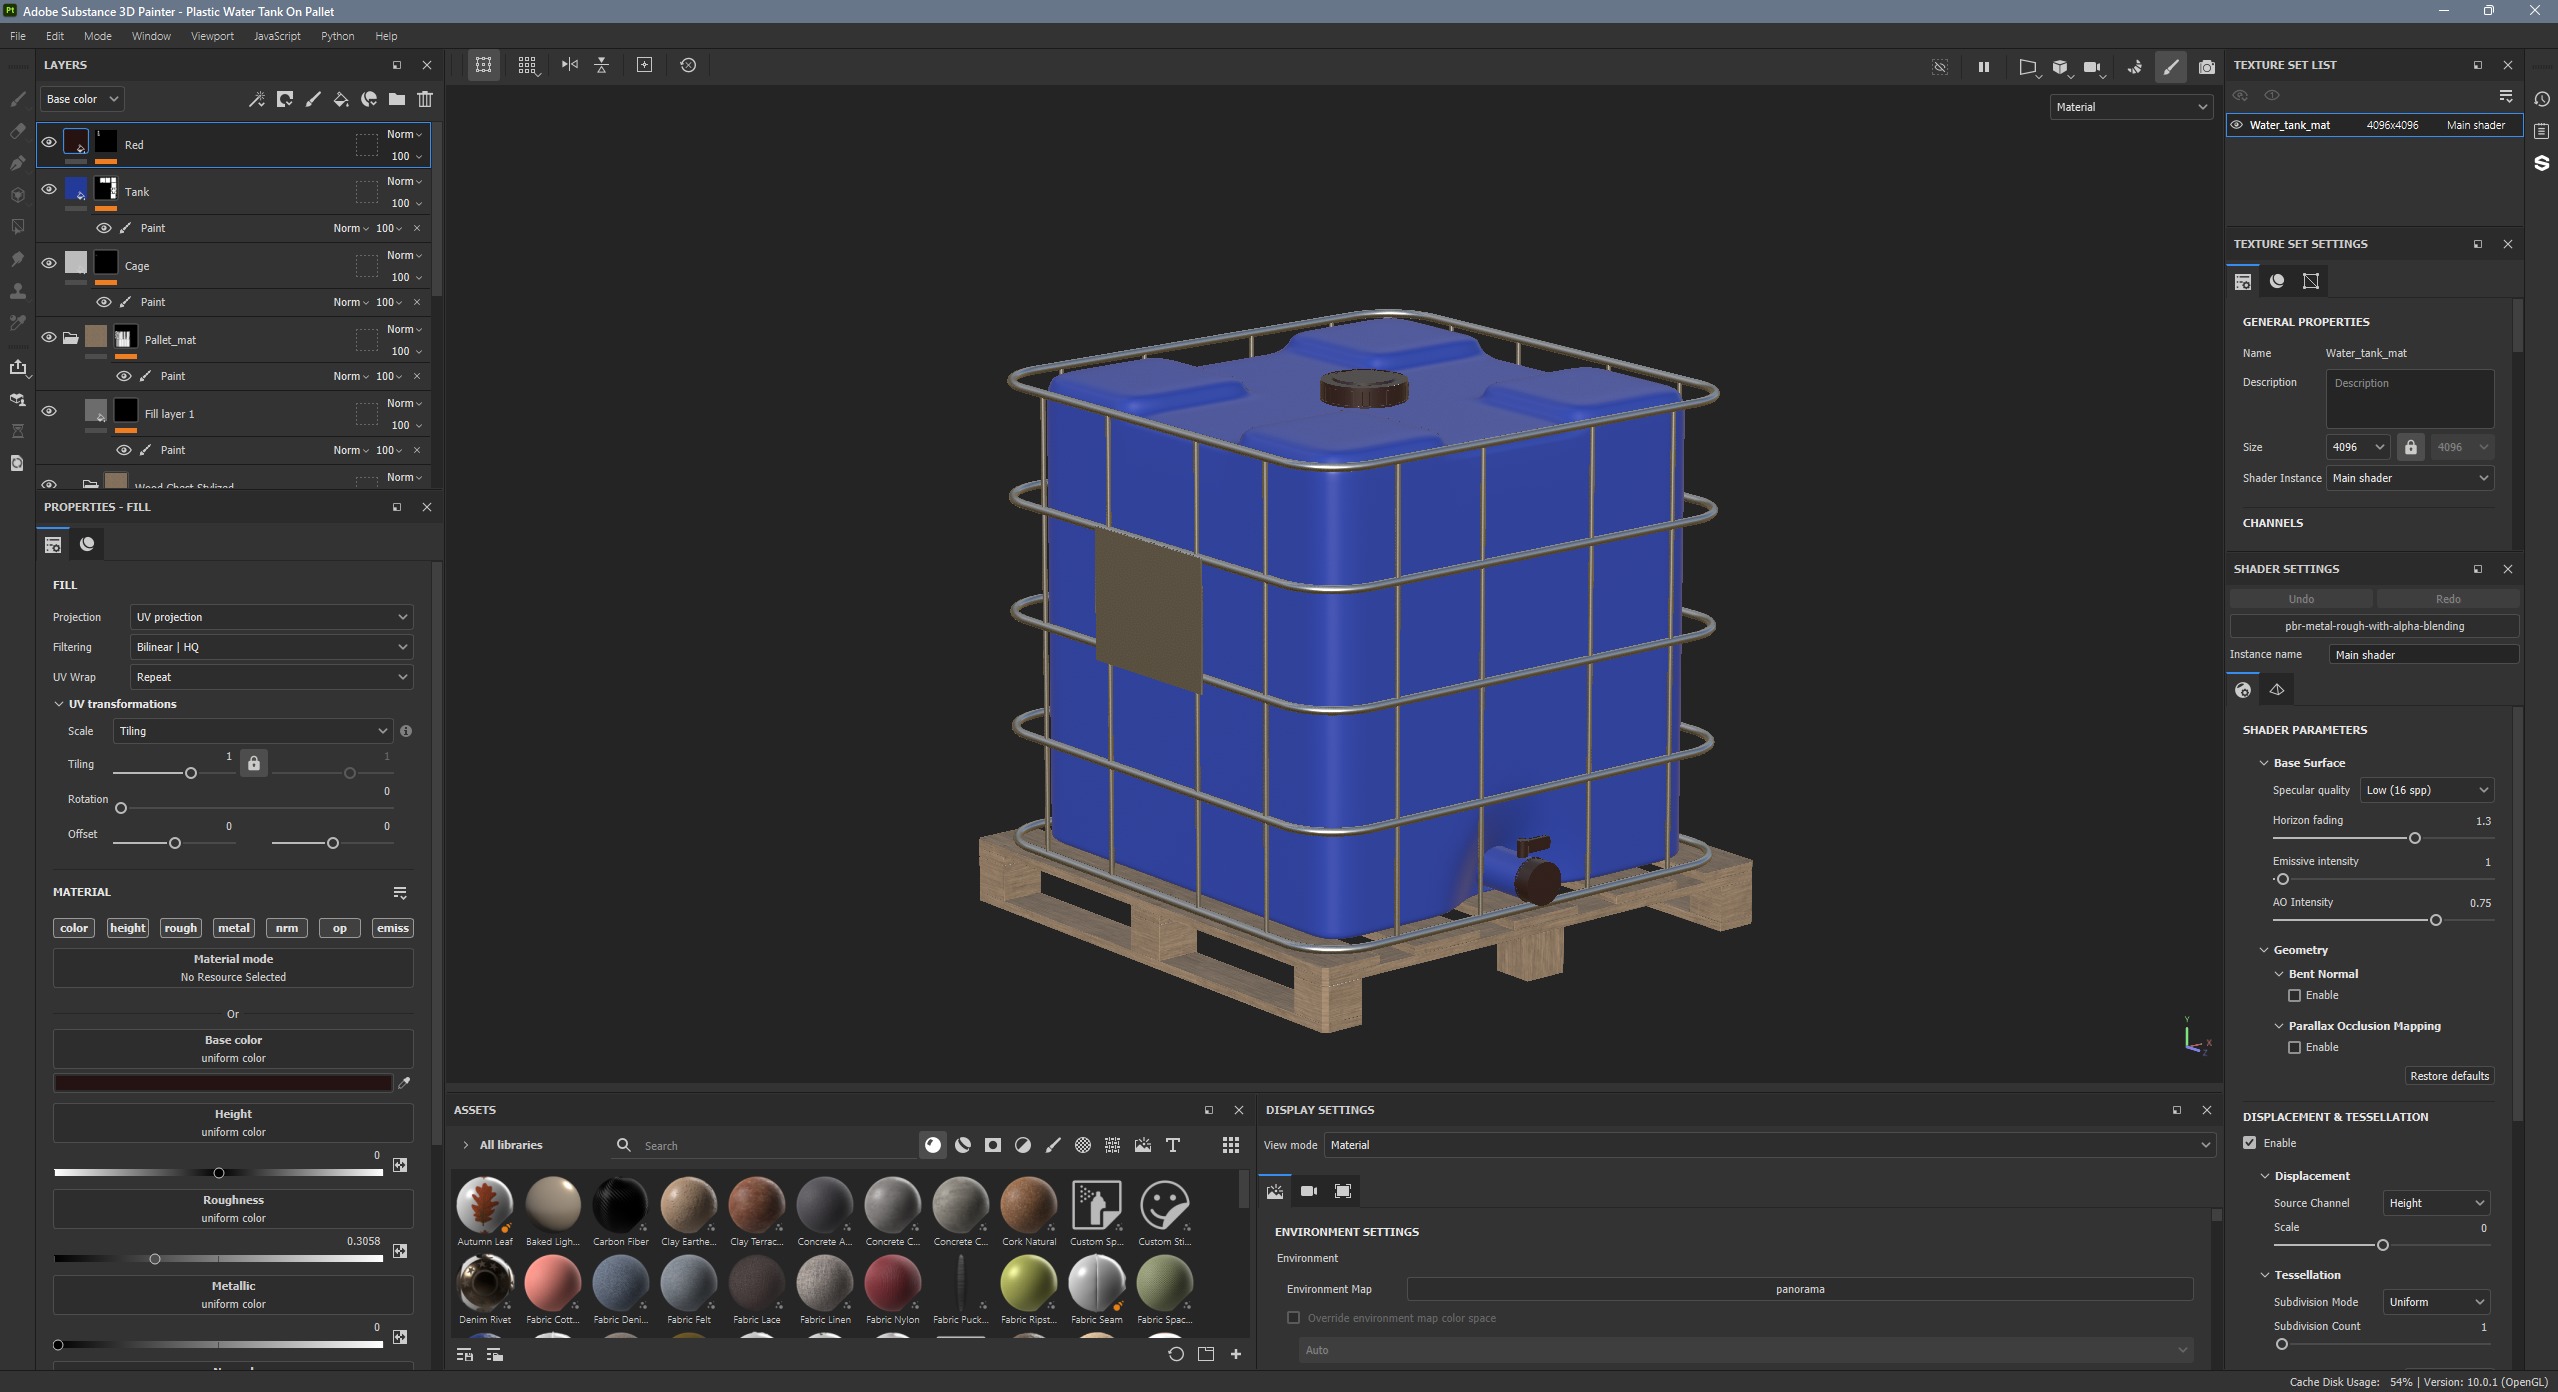Switch assets to grid view size icon
2558x1392 pixels.
1231,1145
